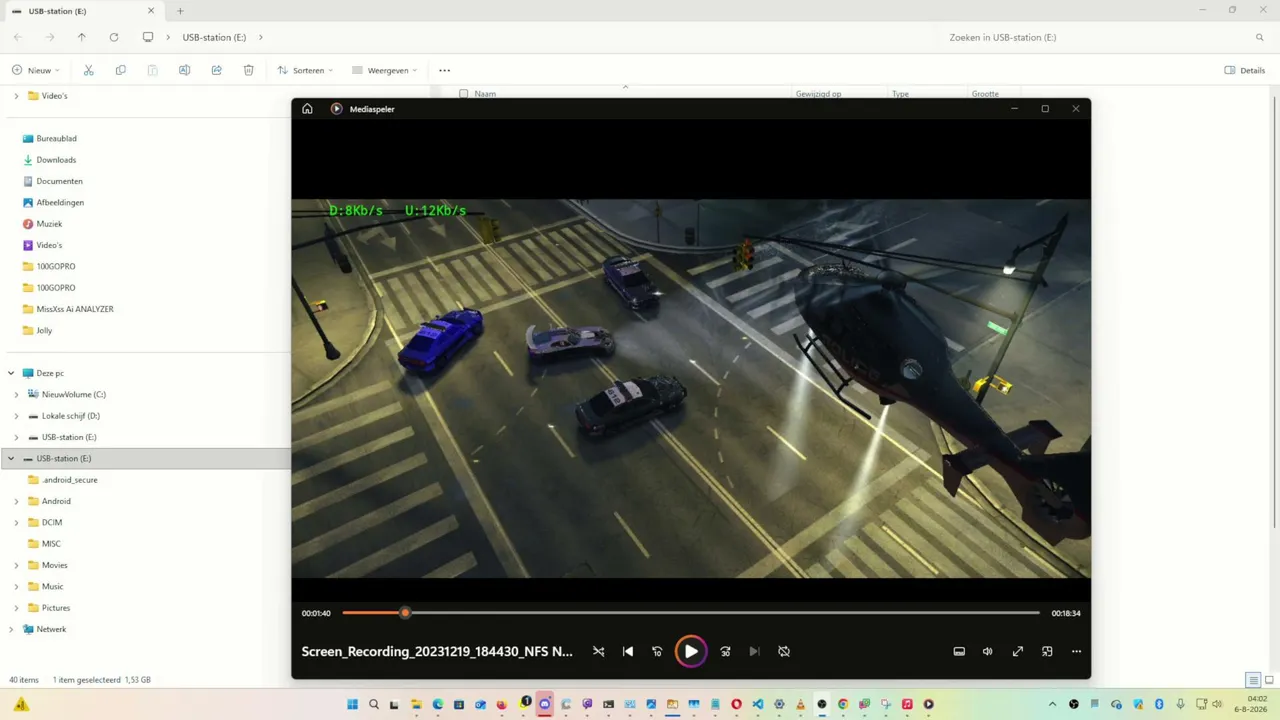
Task: Cut the selected item in Explorer
Action: 89,70
